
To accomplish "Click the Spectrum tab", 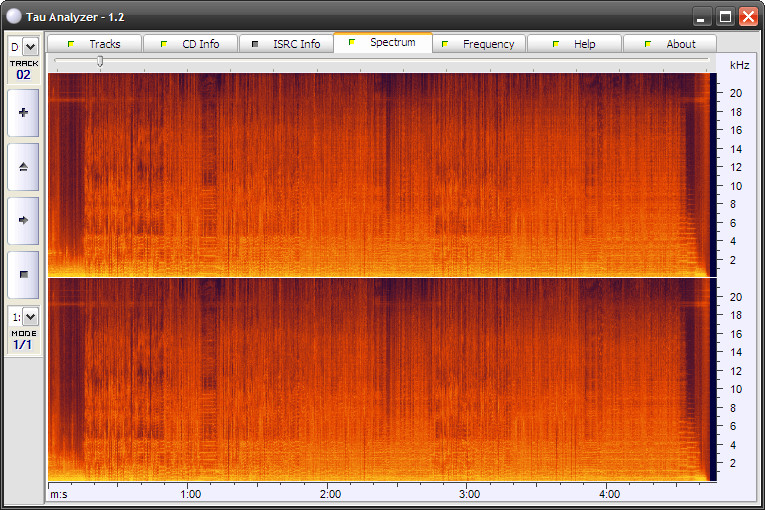I will [383, 43].
